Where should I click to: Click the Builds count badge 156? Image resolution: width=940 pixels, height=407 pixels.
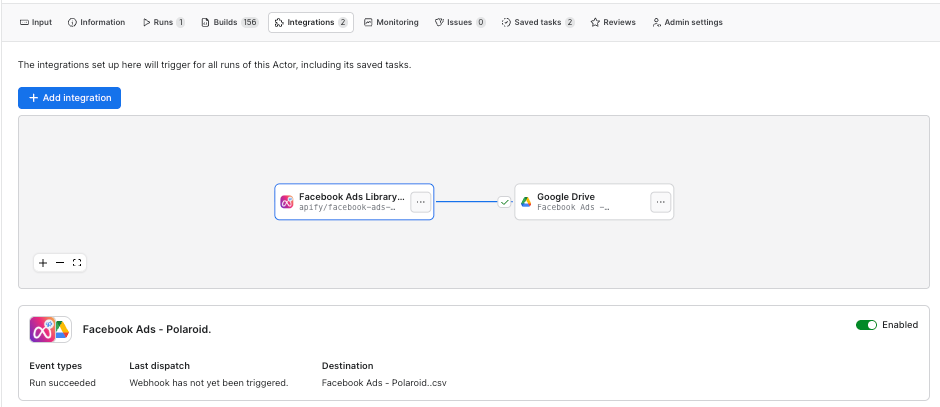tap(250, 22)
